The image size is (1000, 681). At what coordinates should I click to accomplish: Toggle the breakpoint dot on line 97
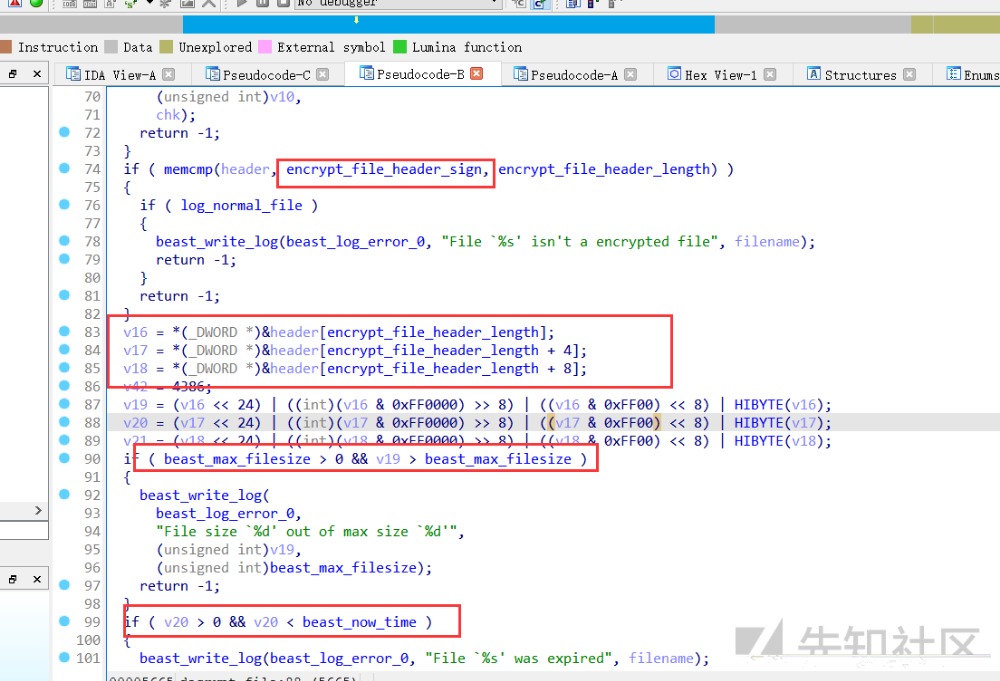(x=64, y=585)
